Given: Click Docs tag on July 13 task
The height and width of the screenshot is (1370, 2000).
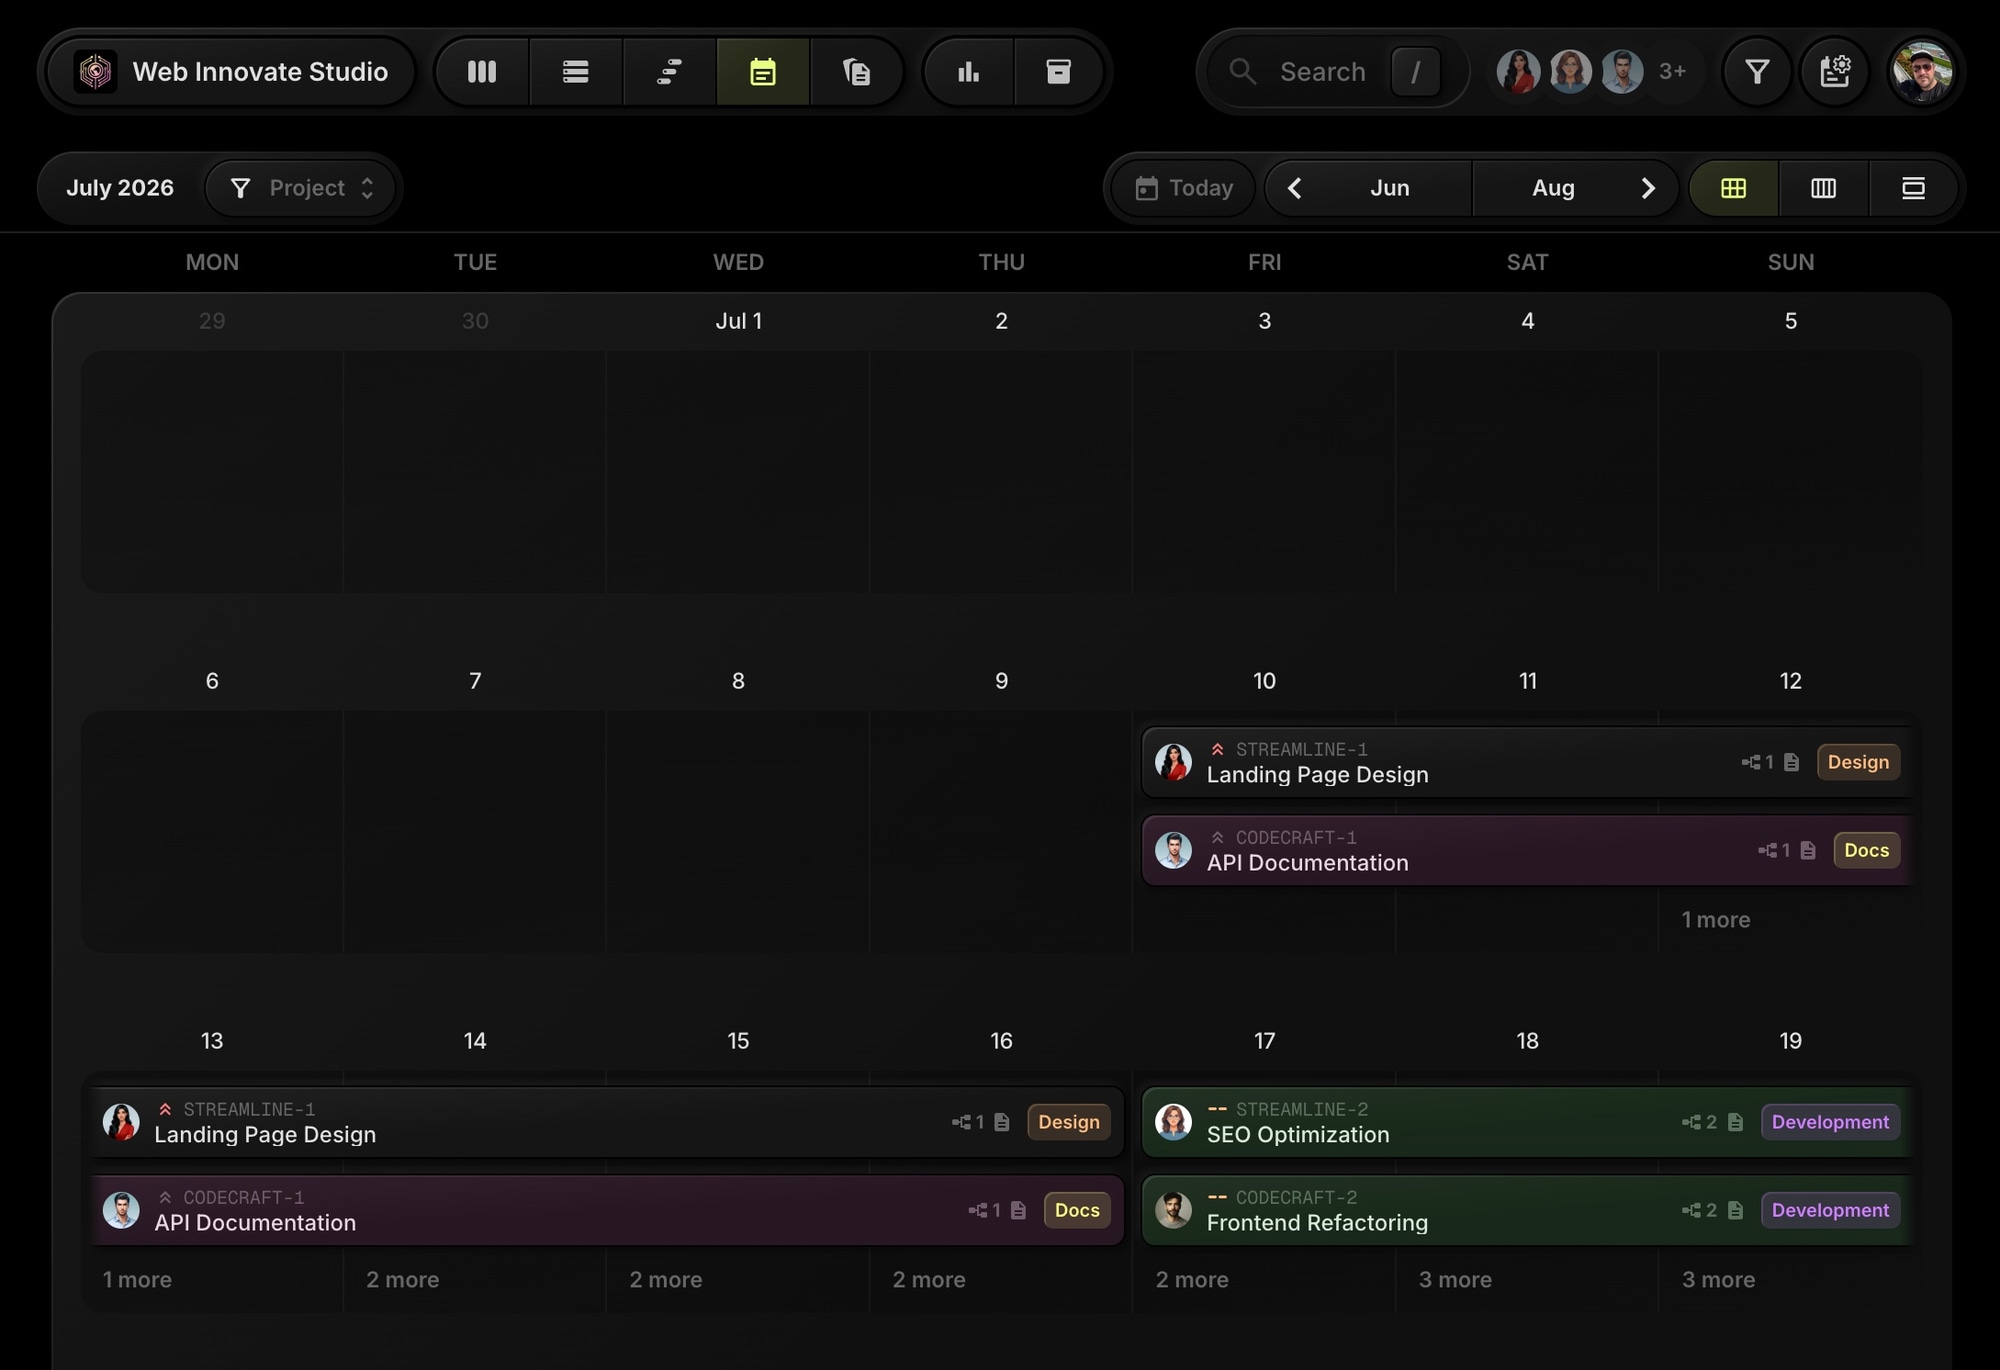Looking at the screenshot, I should coord(1076,1210).
